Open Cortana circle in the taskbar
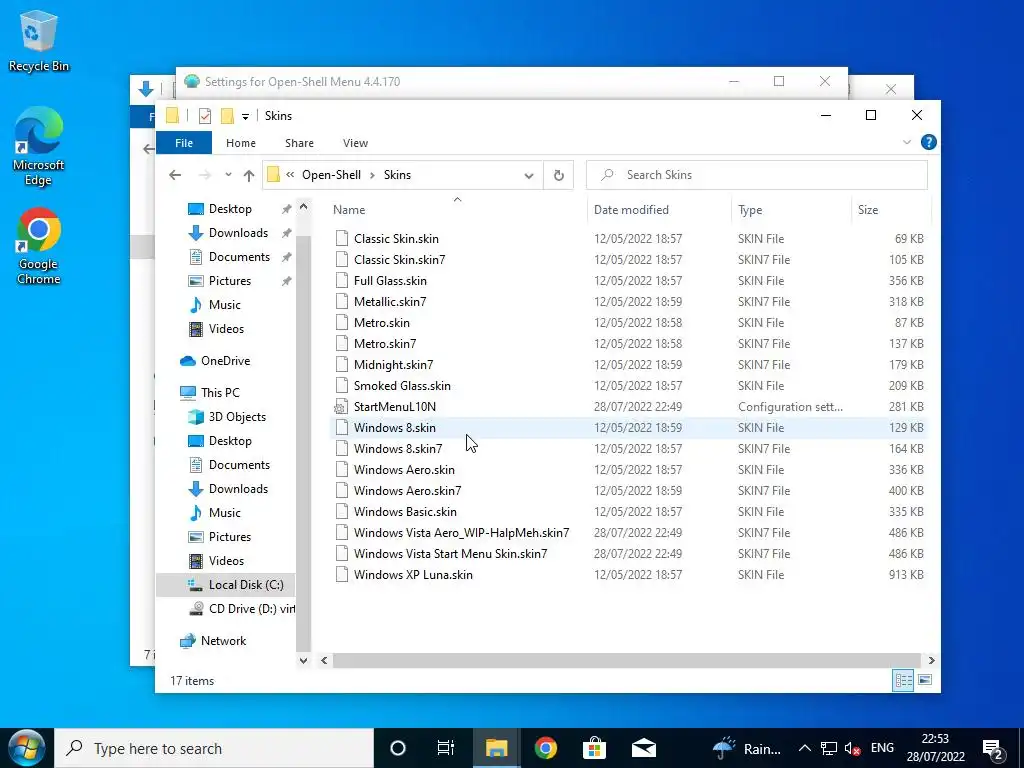 click(x=398, y=748)
